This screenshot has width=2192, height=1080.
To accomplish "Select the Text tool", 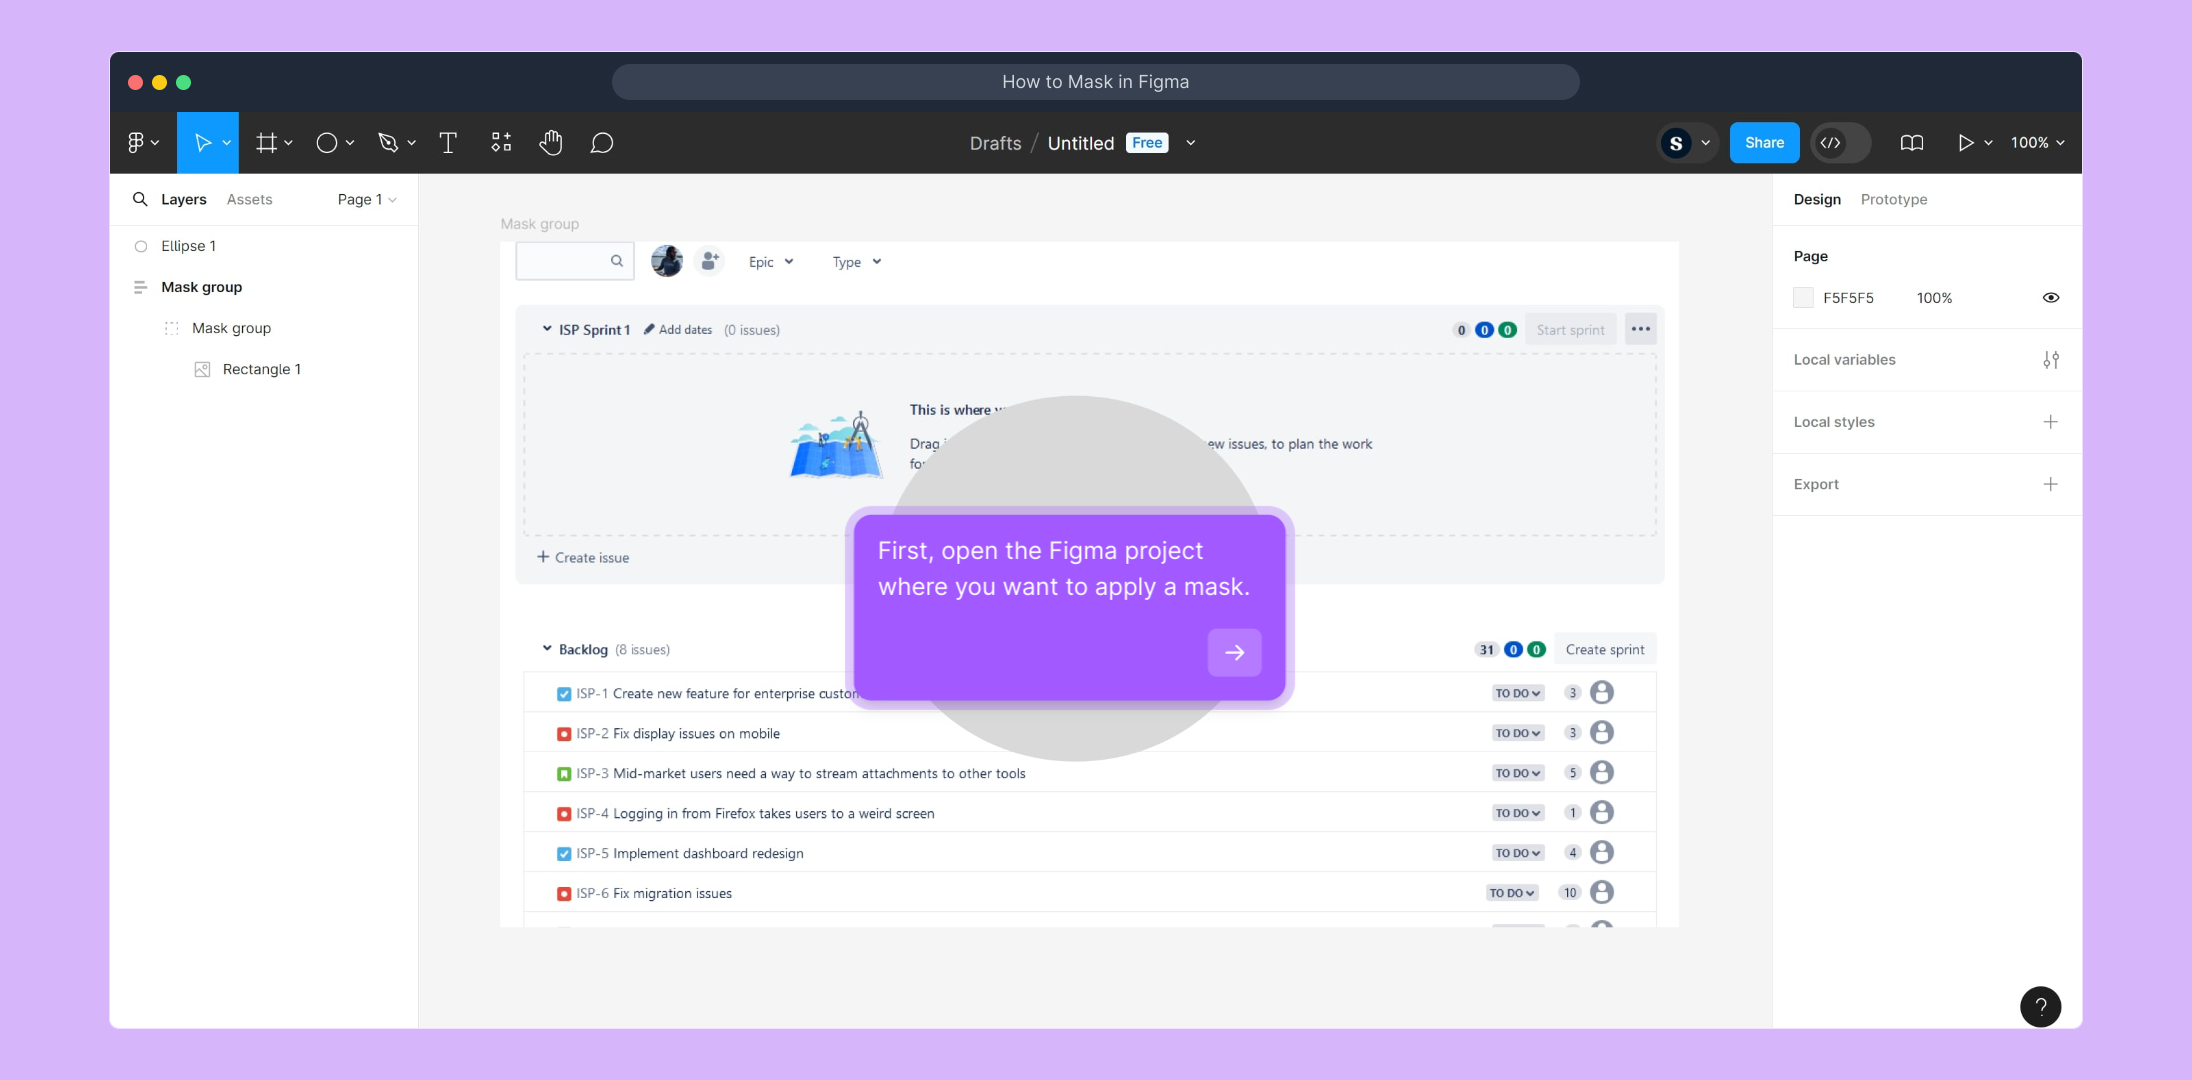I will pos(448,143).
